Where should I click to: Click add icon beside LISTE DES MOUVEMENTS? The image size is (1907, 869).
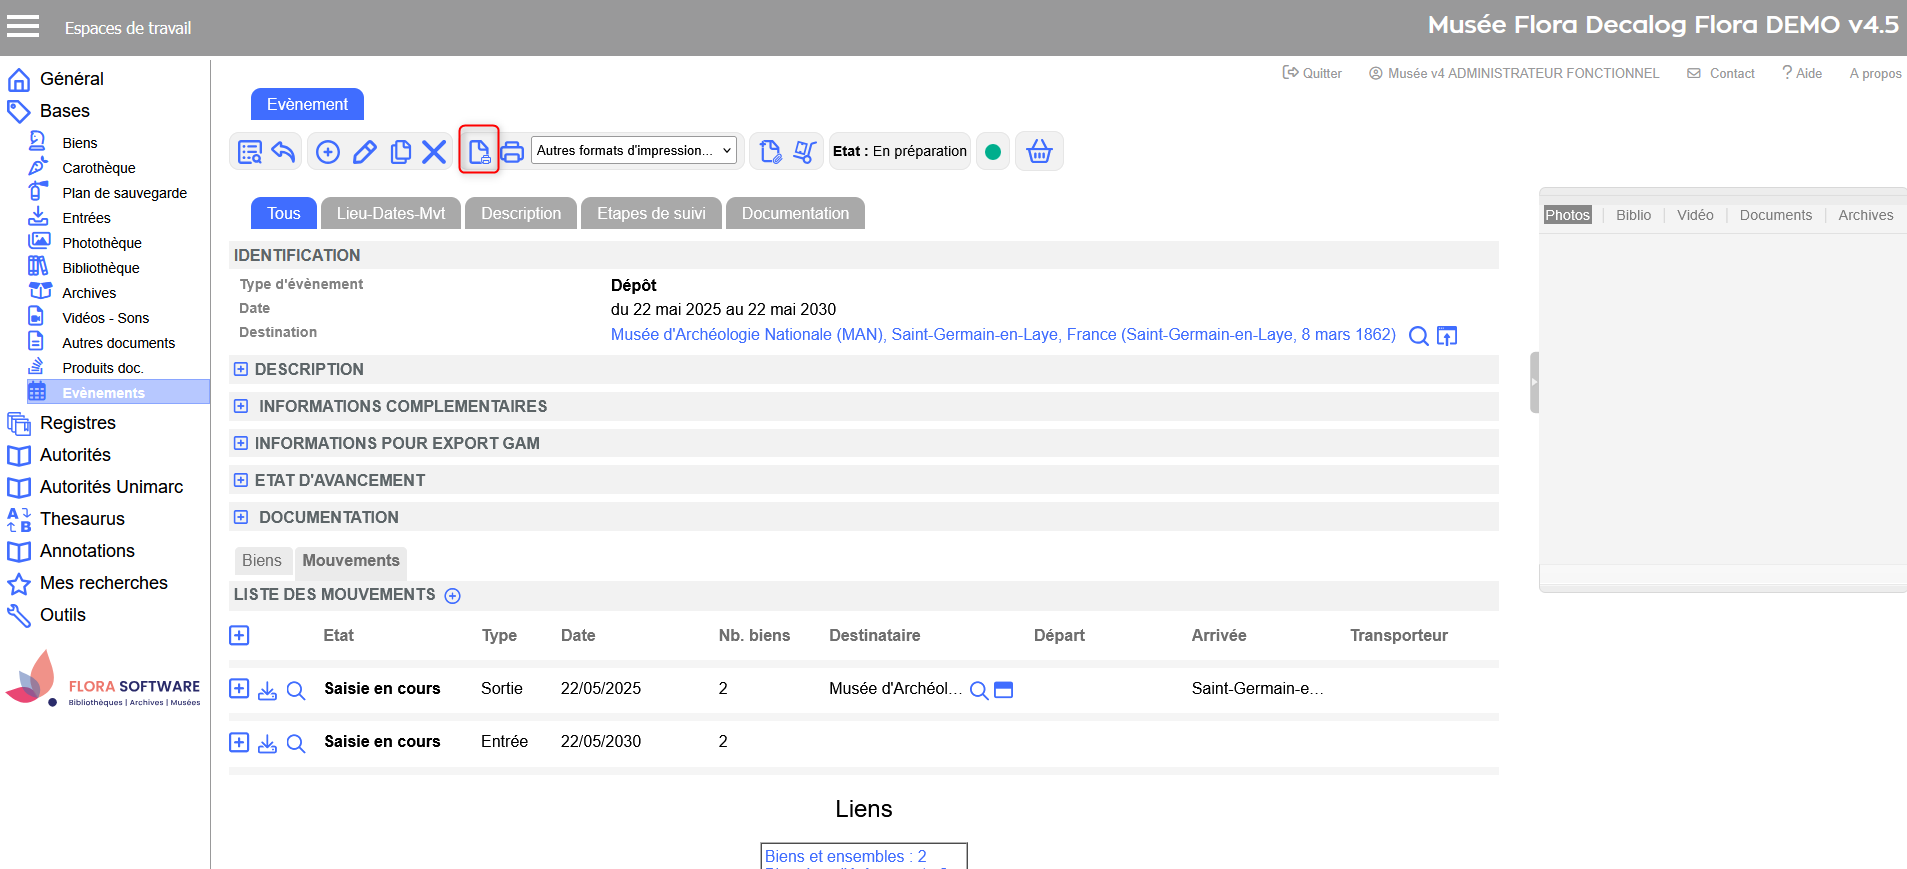pyautogui.click(x=452, y=596)
